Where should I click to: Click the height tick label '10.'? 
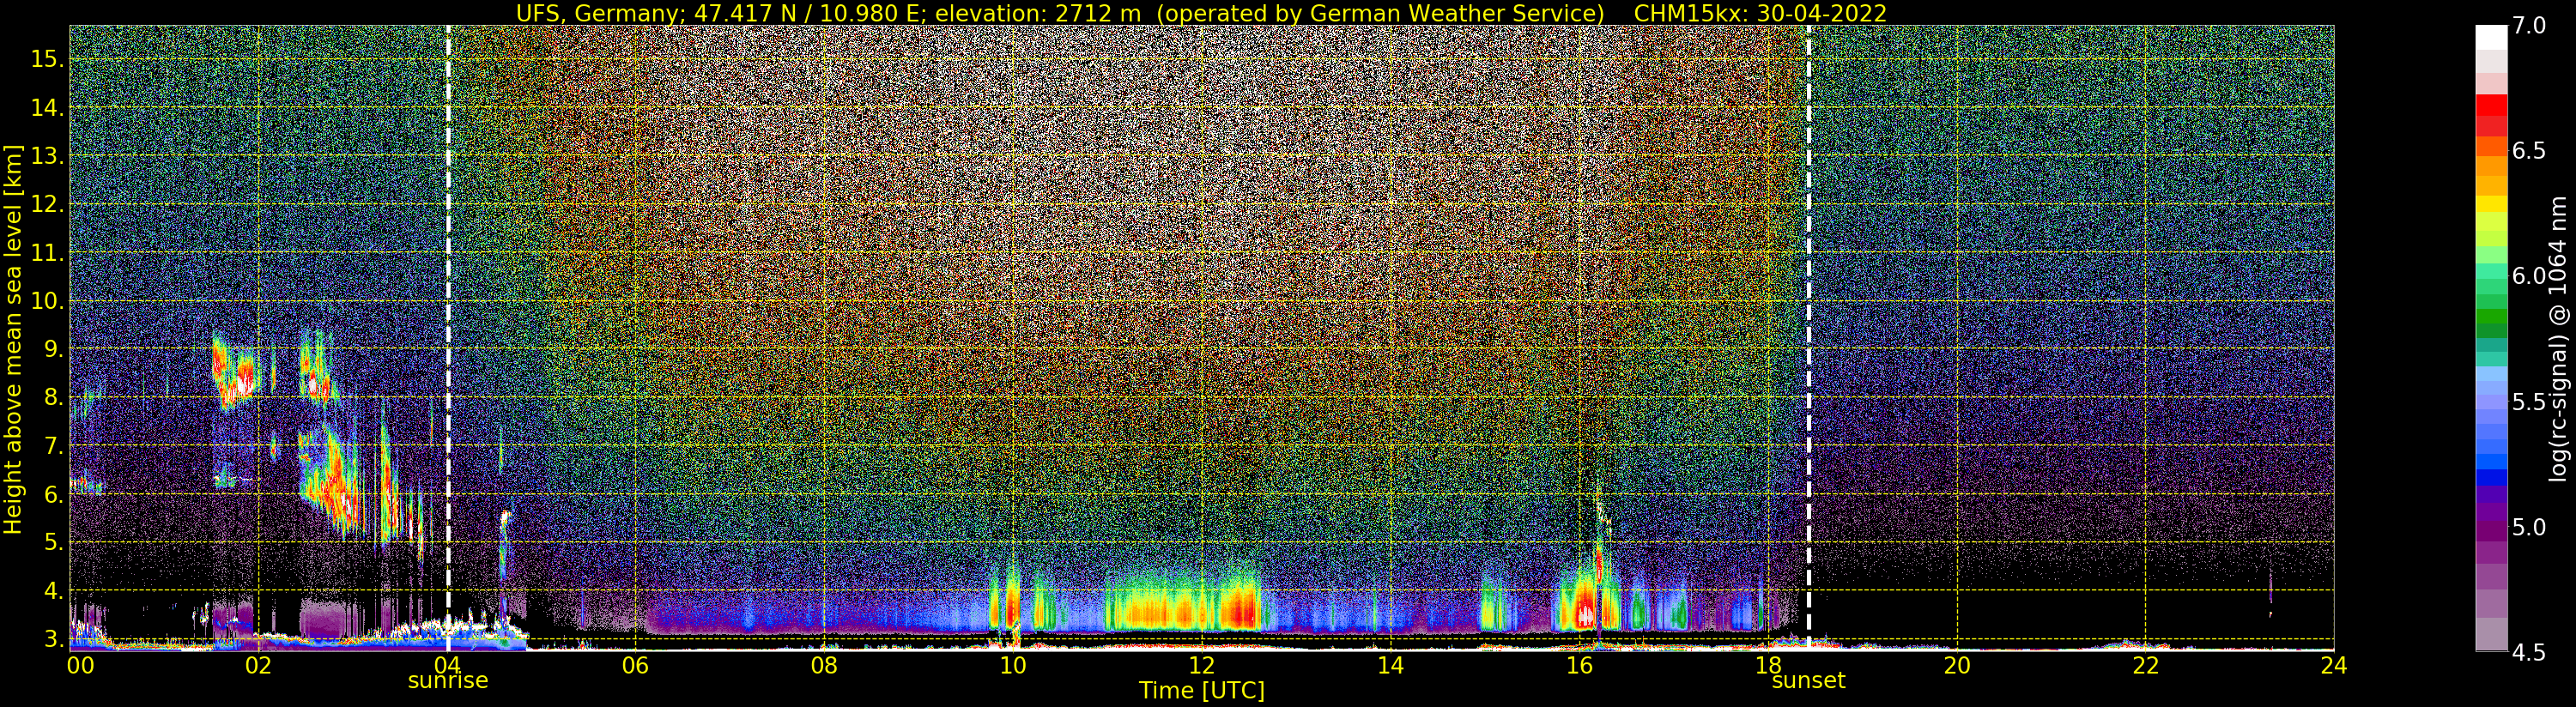pos(47,301)
